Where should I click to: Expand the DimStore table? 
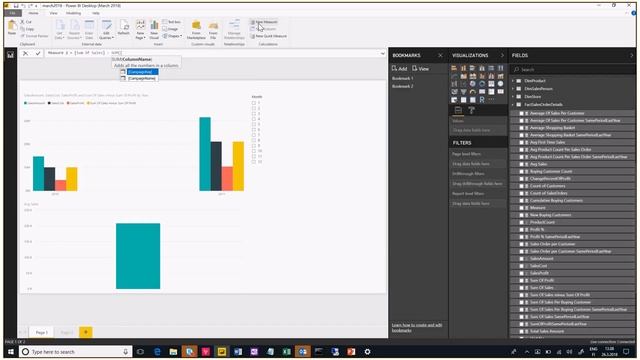pyautogui.click(x=513, y=97)
